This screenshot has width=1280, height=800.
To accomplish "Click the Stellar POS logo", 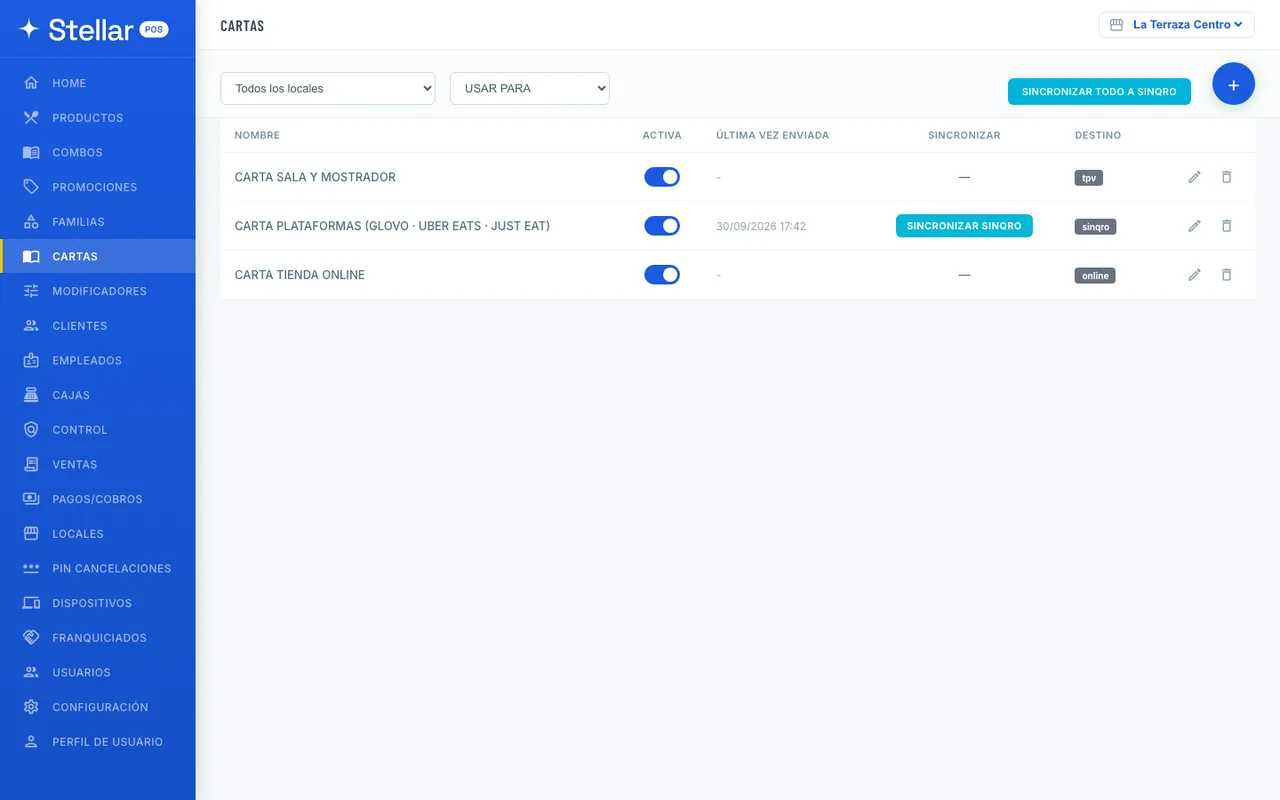I will point(93,29).
